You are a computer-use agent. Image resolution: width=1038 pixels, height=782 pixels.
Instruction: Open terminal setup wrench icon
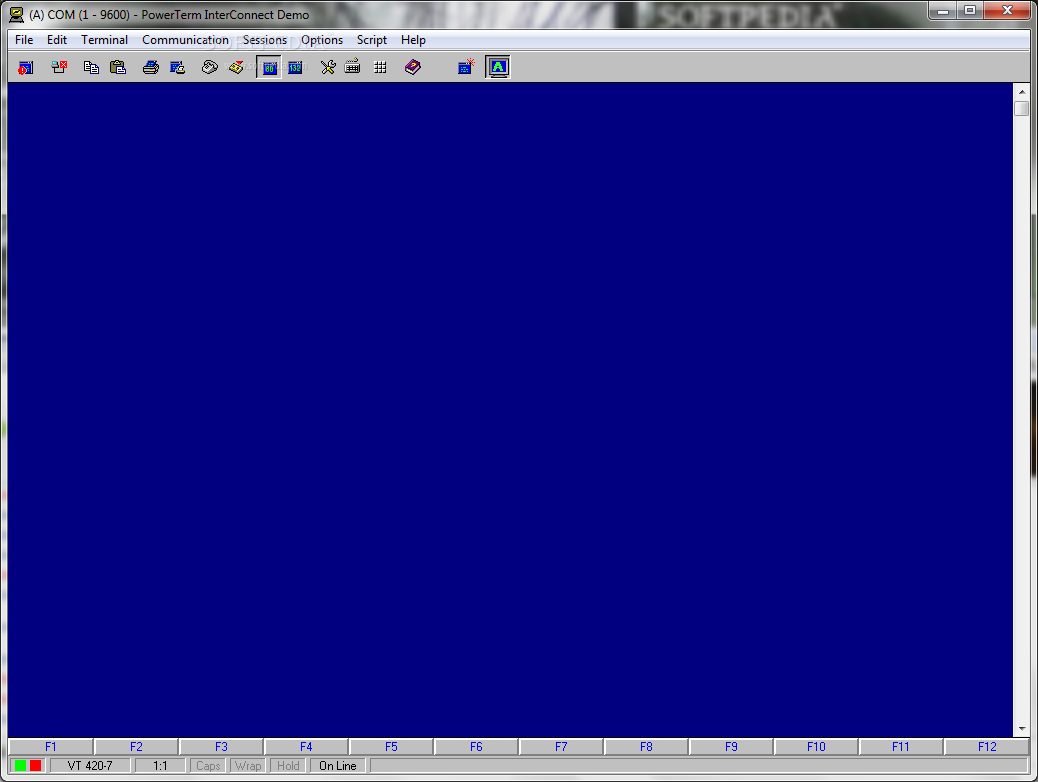coord(328,67)
